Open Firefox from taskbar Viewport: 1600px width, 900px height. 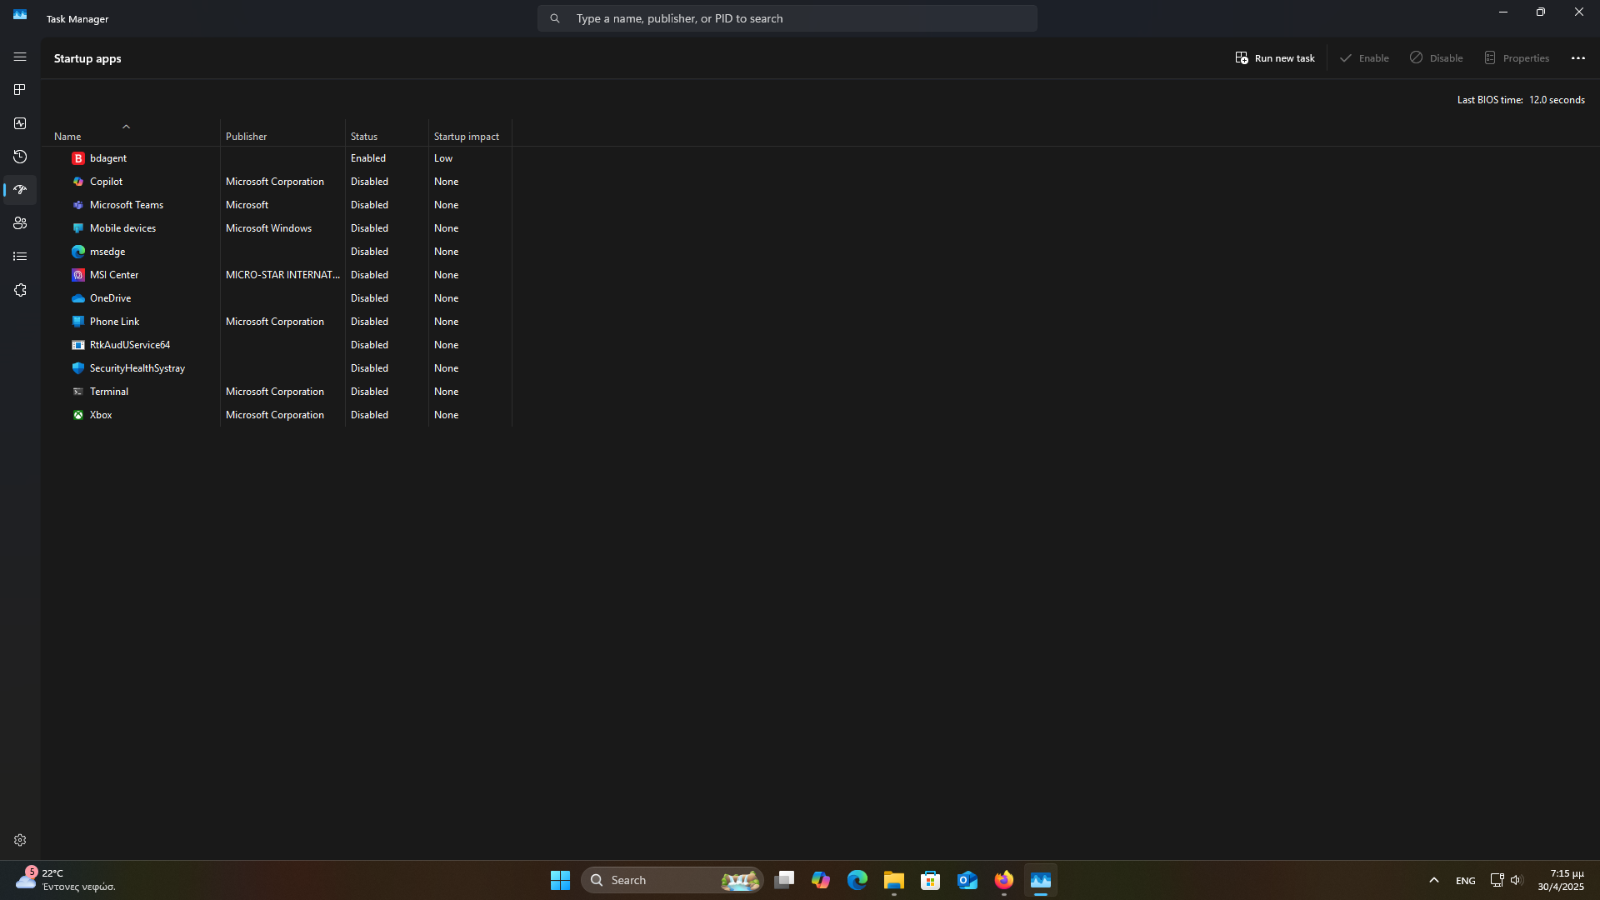click(x=1004, y=880)
